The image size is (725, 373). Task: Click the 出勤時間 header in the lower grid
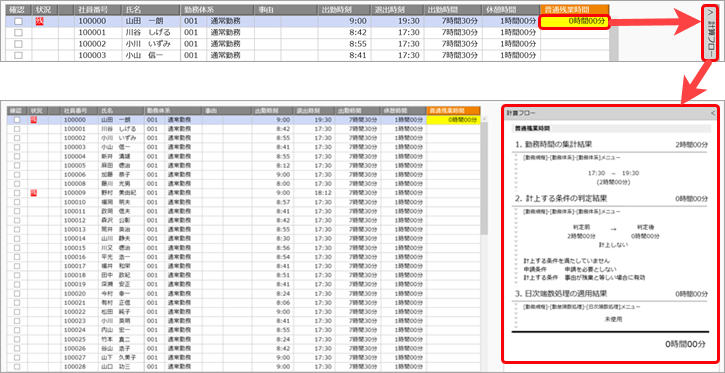coord(357,111)
